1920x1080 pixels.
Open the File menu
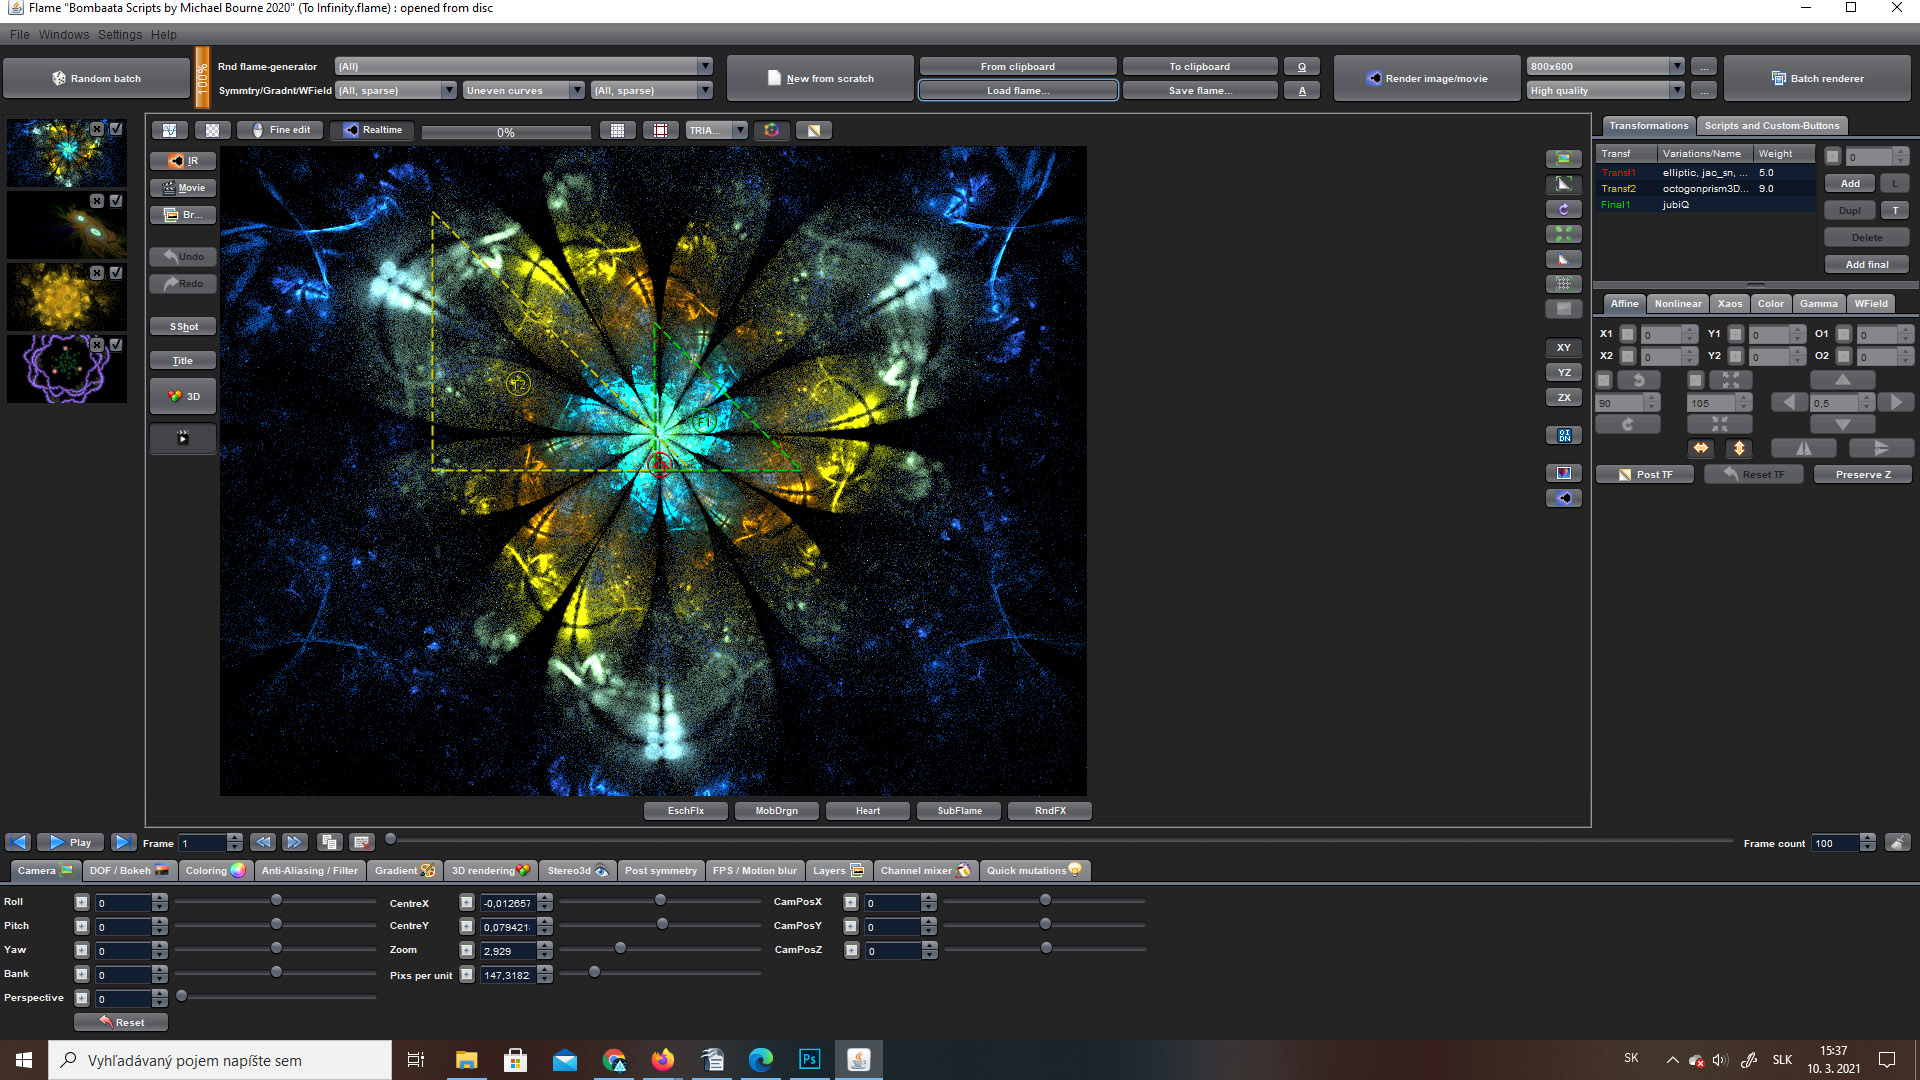point(19,35)
